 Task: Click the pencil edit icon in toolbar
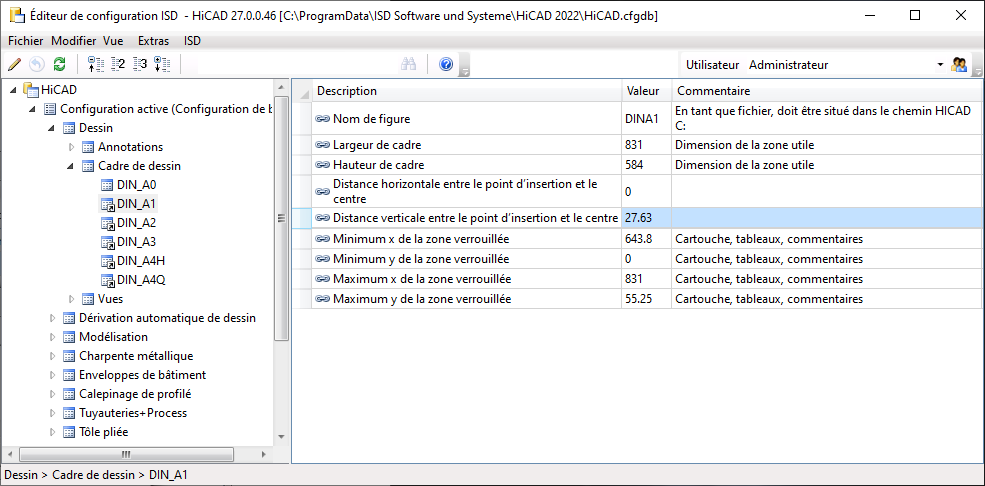pyautogui.click(x=15, y=64)
